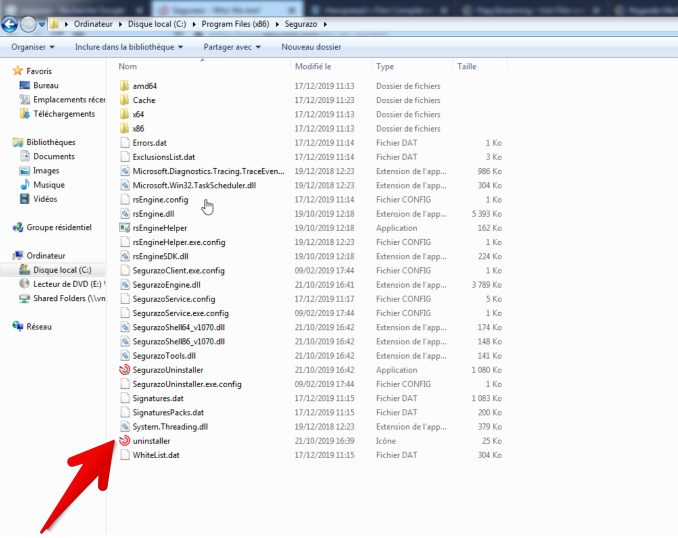Click the Forward navigation arrow button

pos(29,25)
